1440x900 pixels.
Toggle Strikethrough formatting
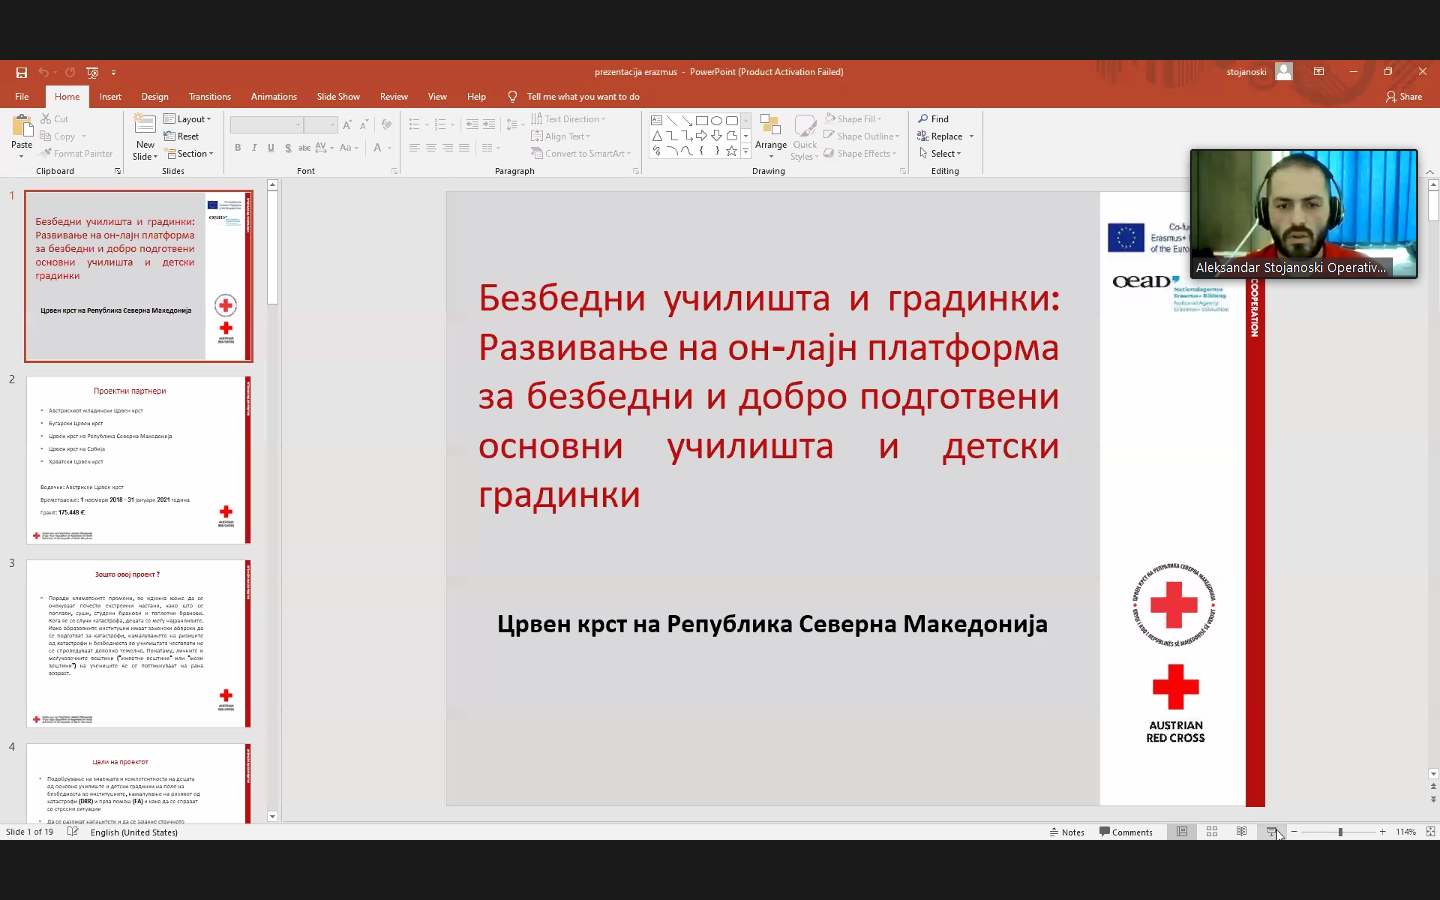pos(304,148)
